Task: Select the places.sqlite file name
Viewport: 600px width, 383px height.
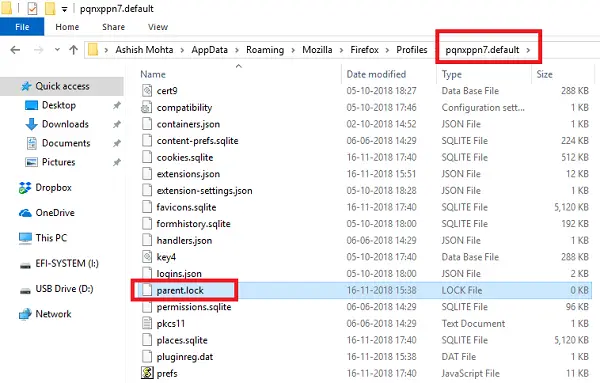Action: [182, 340]
